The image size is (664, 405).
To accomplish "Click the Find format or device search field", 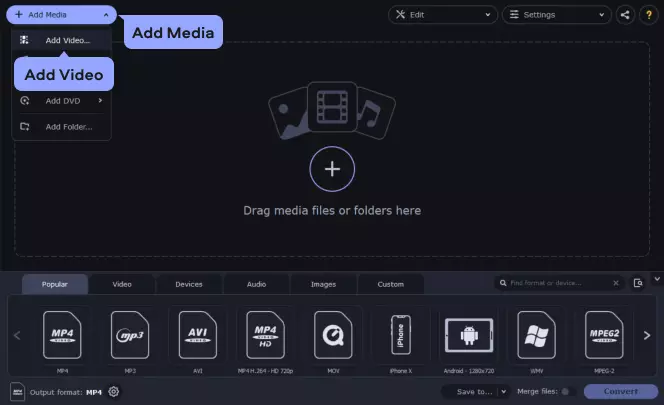I will 558,283.
